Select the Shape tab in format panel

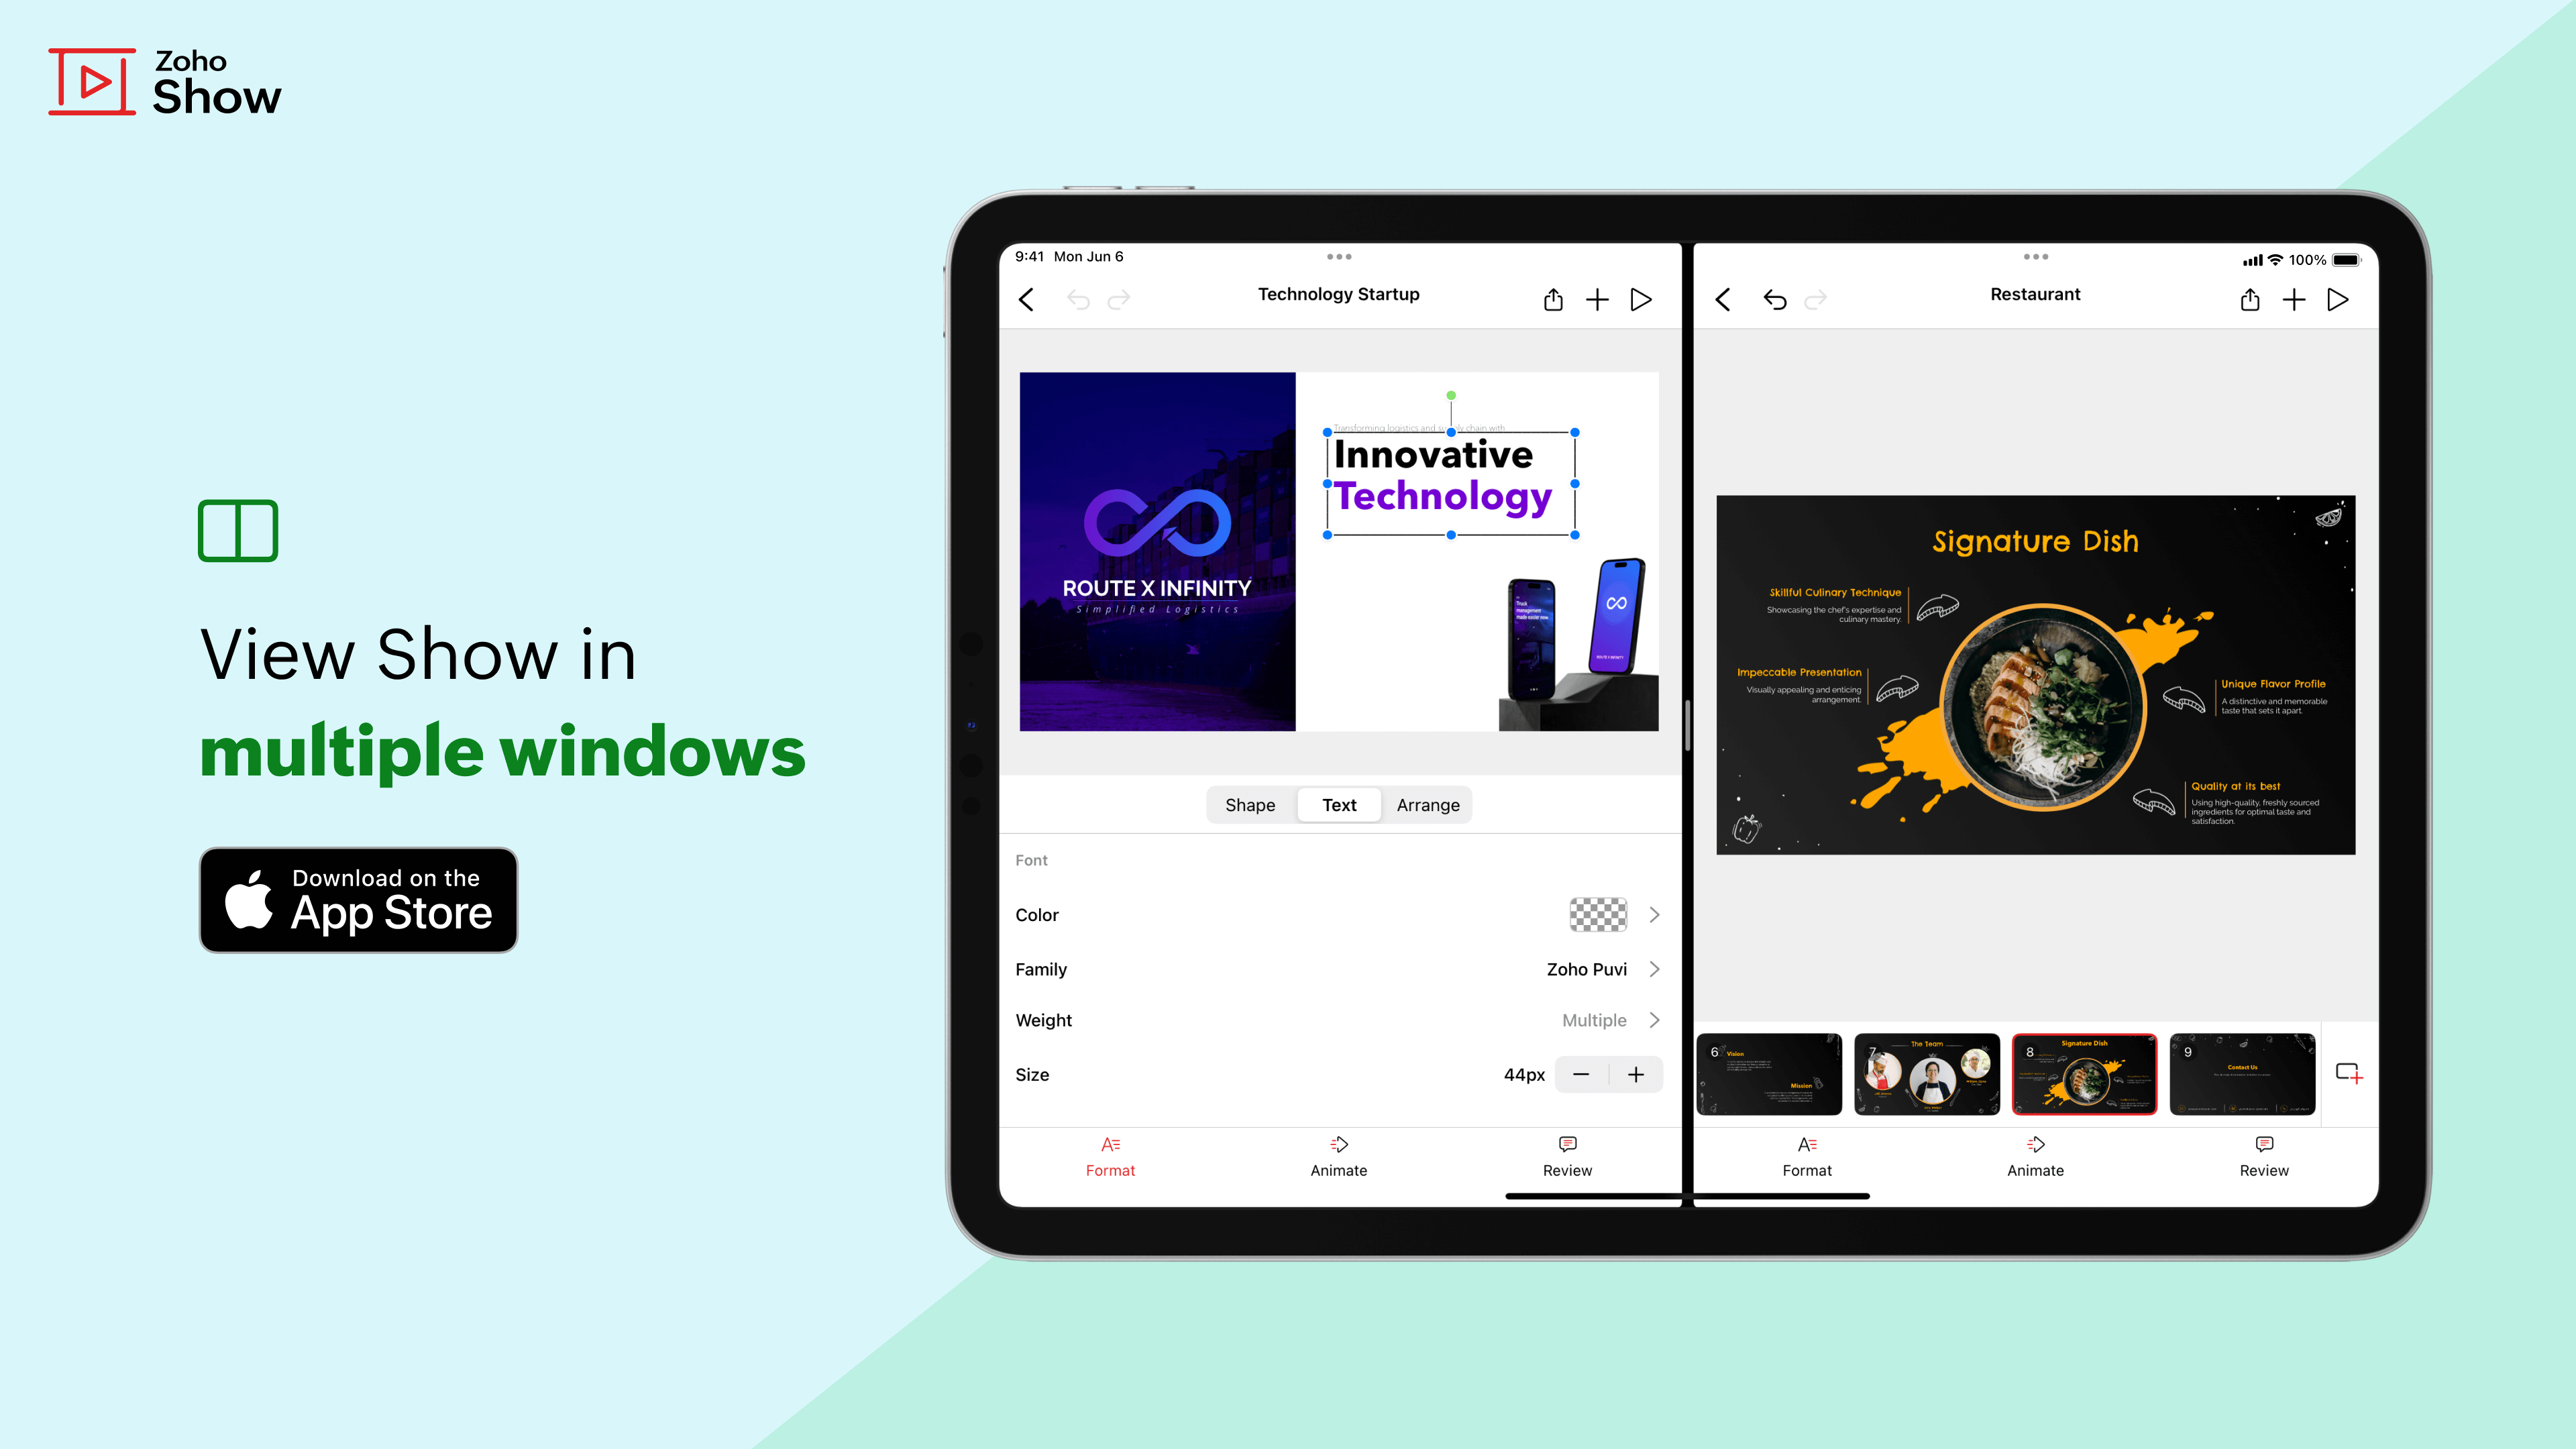(1251, 805)
